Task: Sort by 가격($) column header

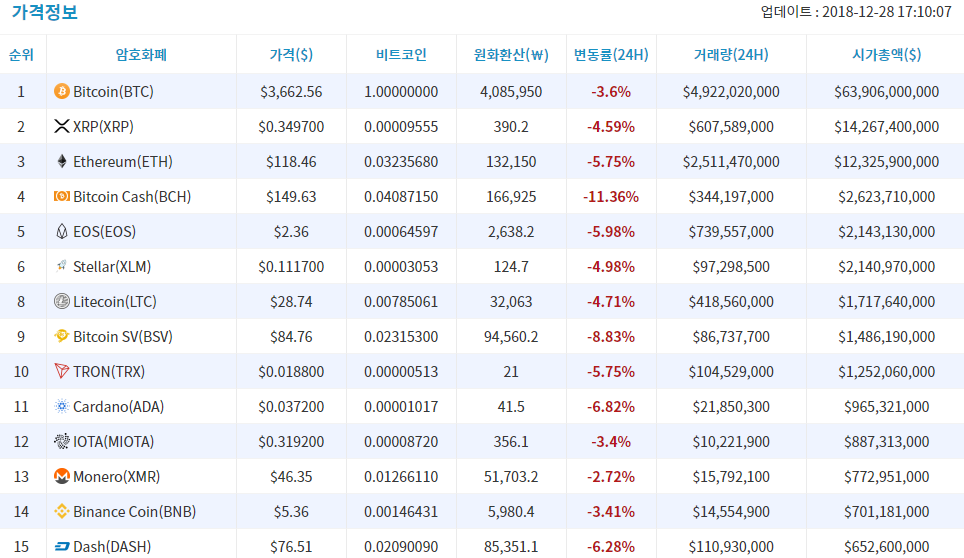Action: [x=291, y=55]
